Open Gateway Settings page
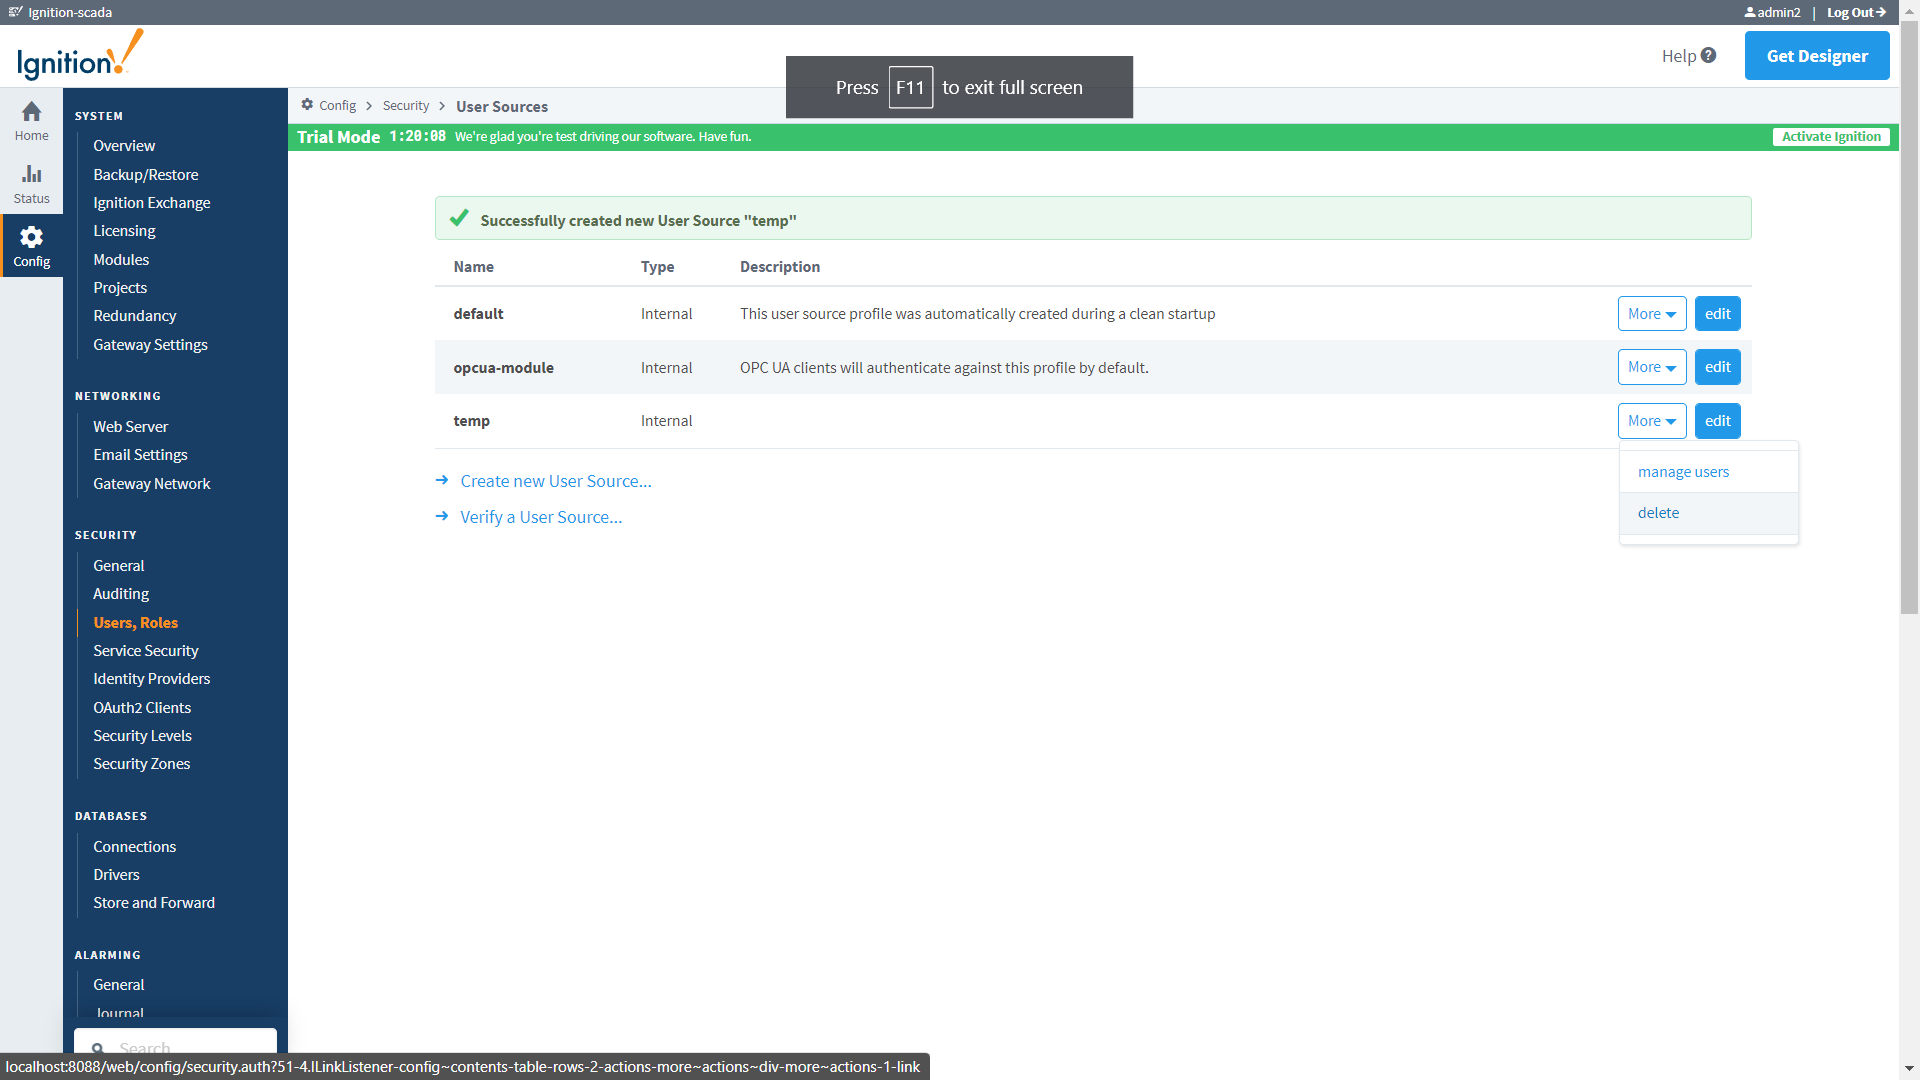The height and width of the screenshot is (1080, 1920). click(x=151, y=344)
